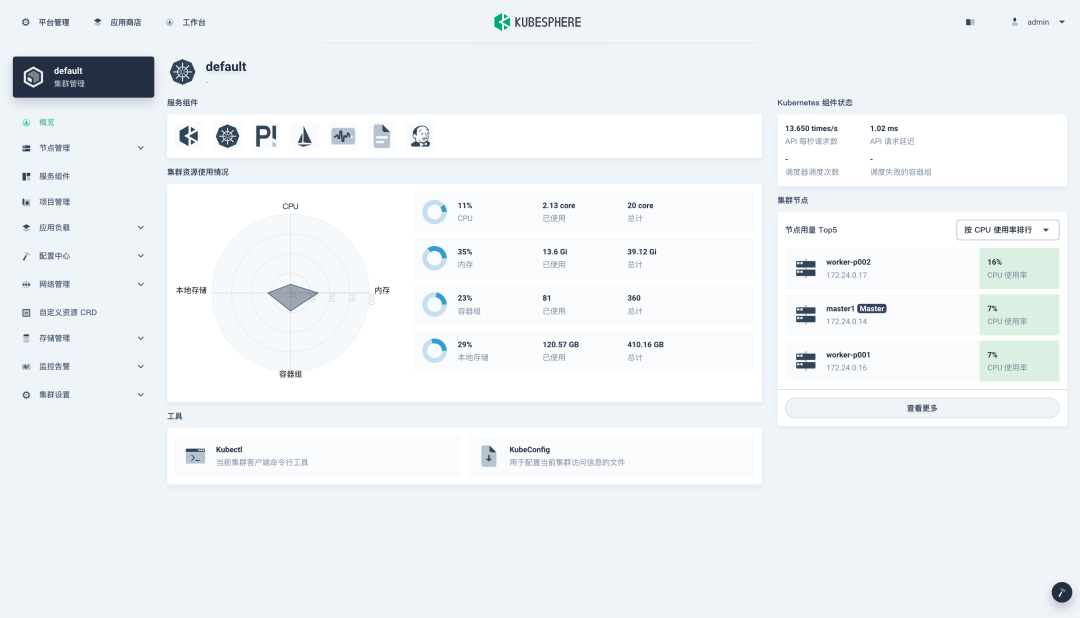This screenshot has width=1080, height=618.
Task: Click the master1 7% CPU usage bar
Action: [1019, 314]
